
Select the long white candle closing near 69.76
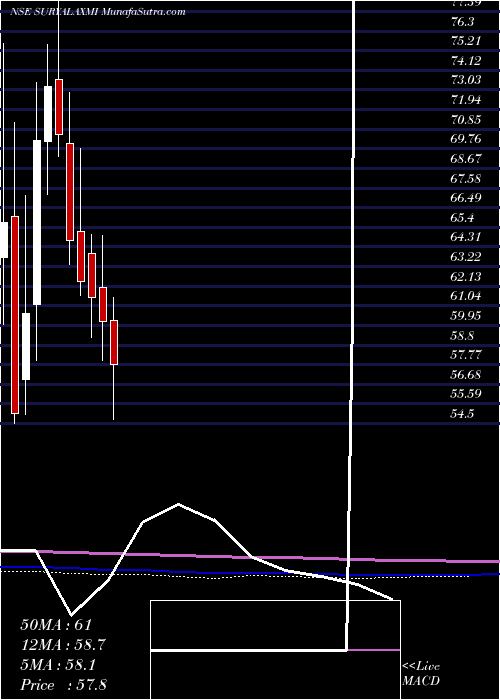(x=37, y=222)
